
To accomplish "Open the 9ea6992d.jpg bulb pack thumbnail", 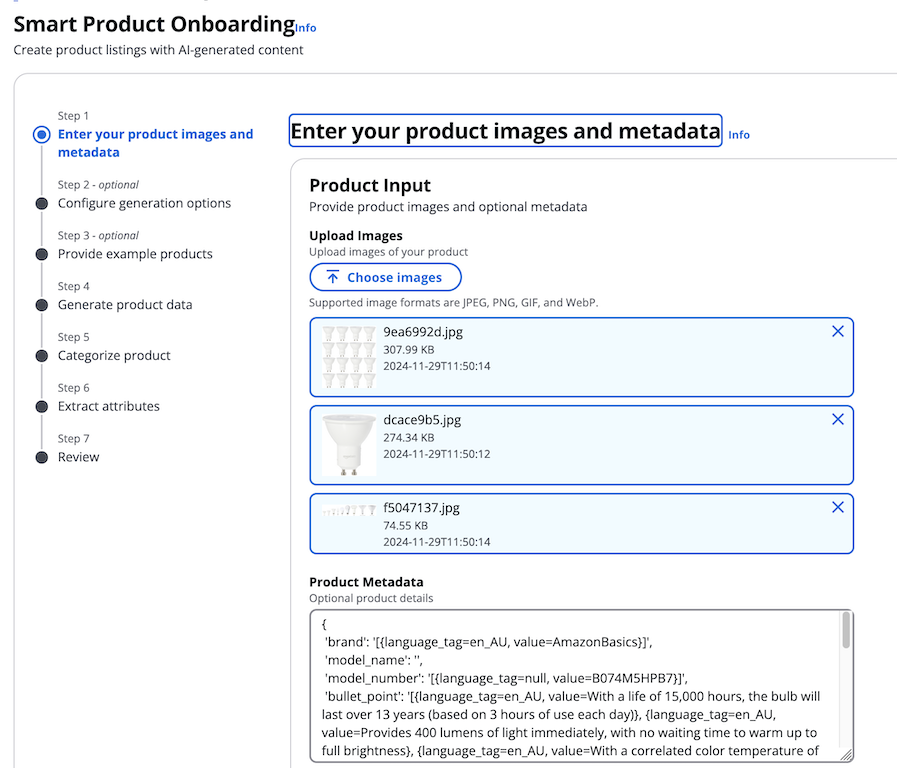I will tap(349, 357).
